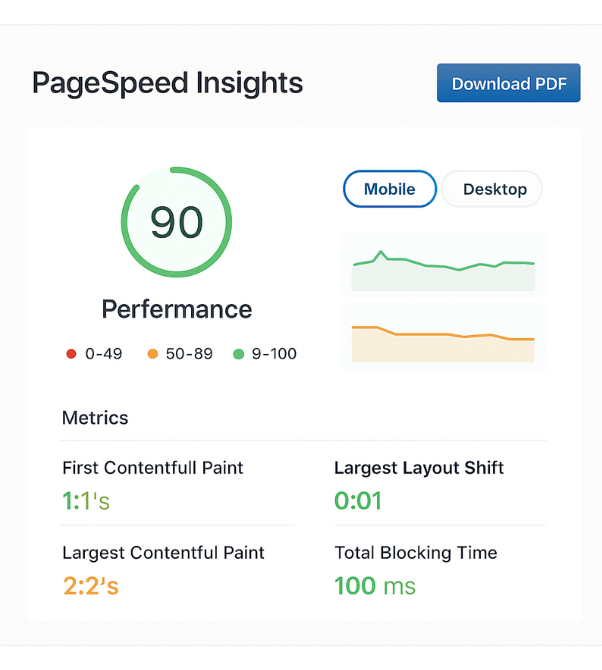The width and height of the screenshot is (602, 670).
Task: Open the green trend line chart
Action: 443,264
